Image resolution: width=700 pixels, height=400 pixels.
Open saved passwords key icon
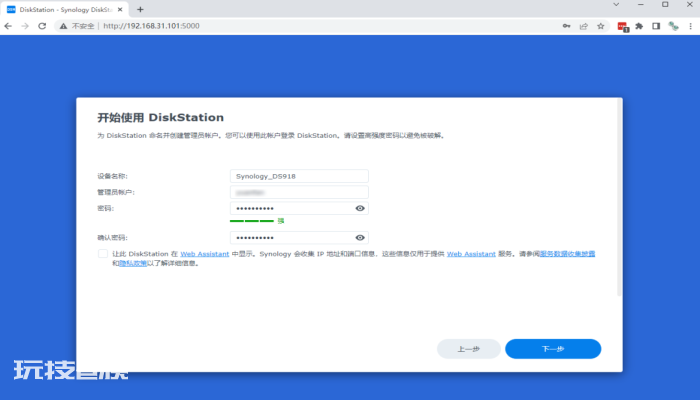pos(566,26)
